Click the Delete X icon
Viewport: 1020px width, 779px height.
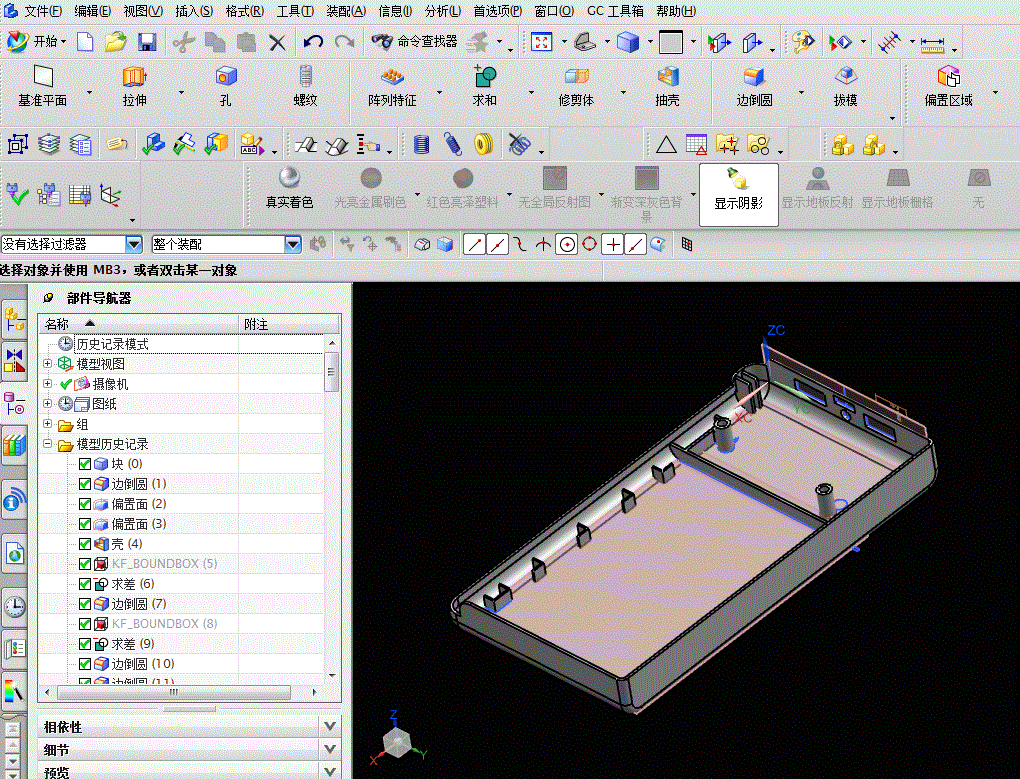coord(277,43)
